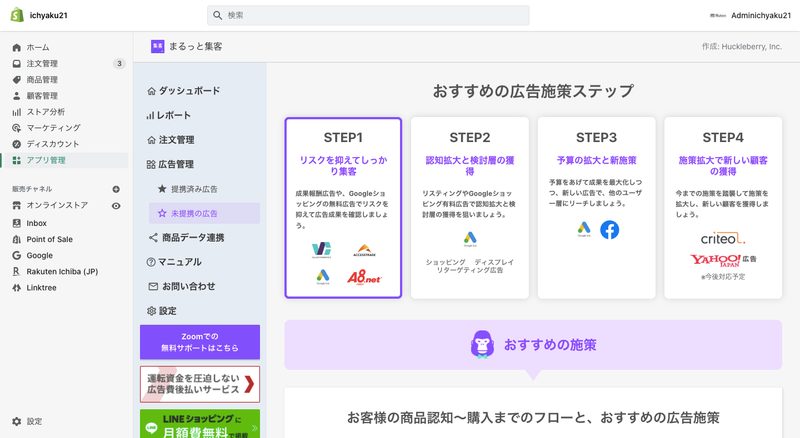
Task: Click the 販売チャネル section label
Action: point(32,189)
